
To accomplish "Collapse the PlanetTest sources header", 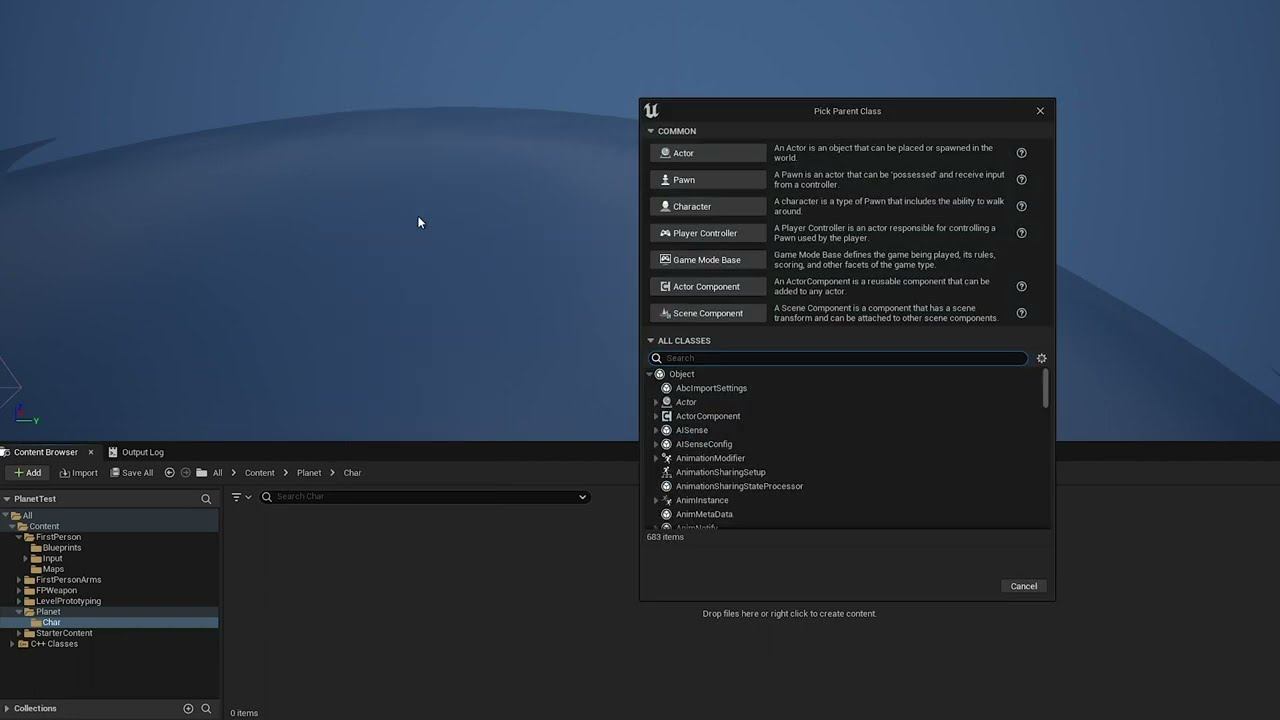I will coord(6,499).
